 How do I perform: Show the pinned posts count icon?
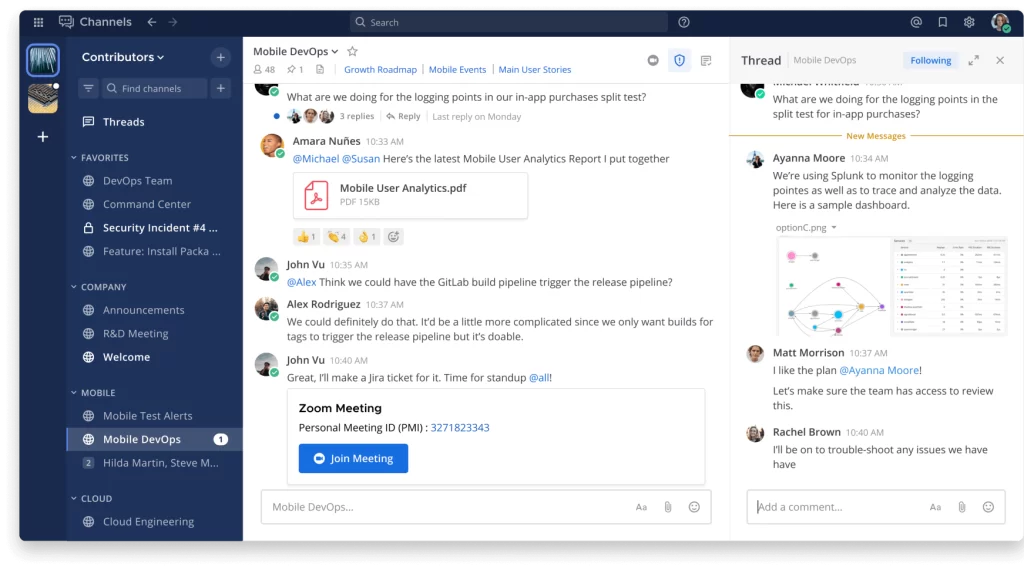tap(295, 69)
